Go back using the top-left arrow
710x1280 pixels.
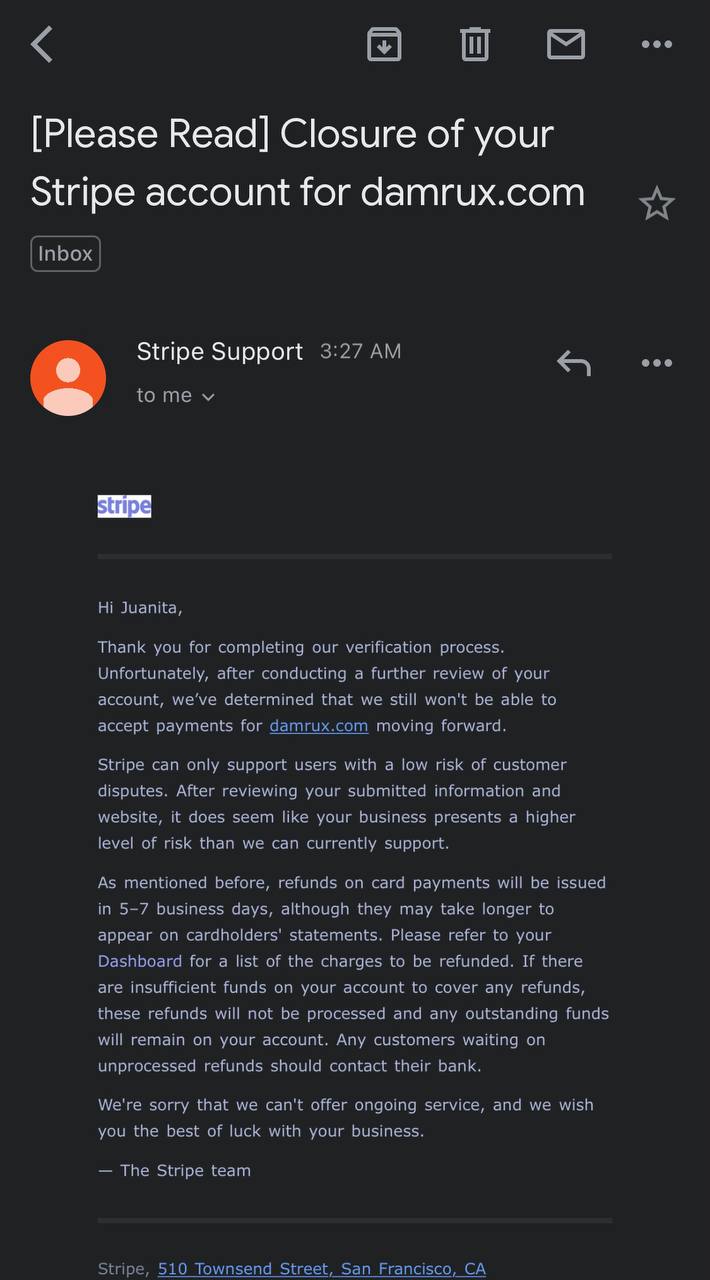point(42,44)
